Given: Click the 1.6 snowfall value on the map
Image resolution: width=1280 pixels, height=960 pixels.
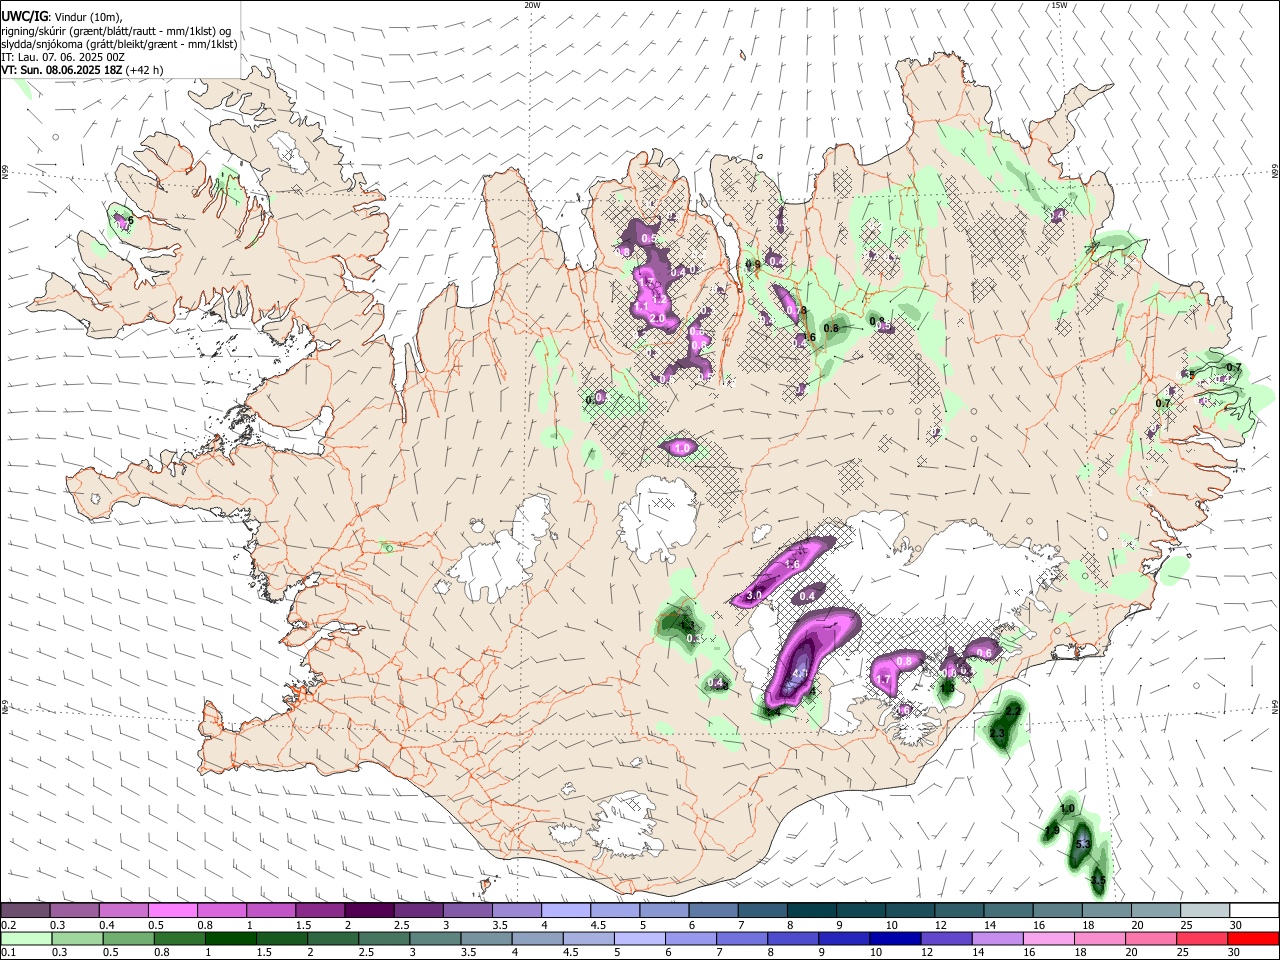Looking at the screenshot, I should click(793, 565).
